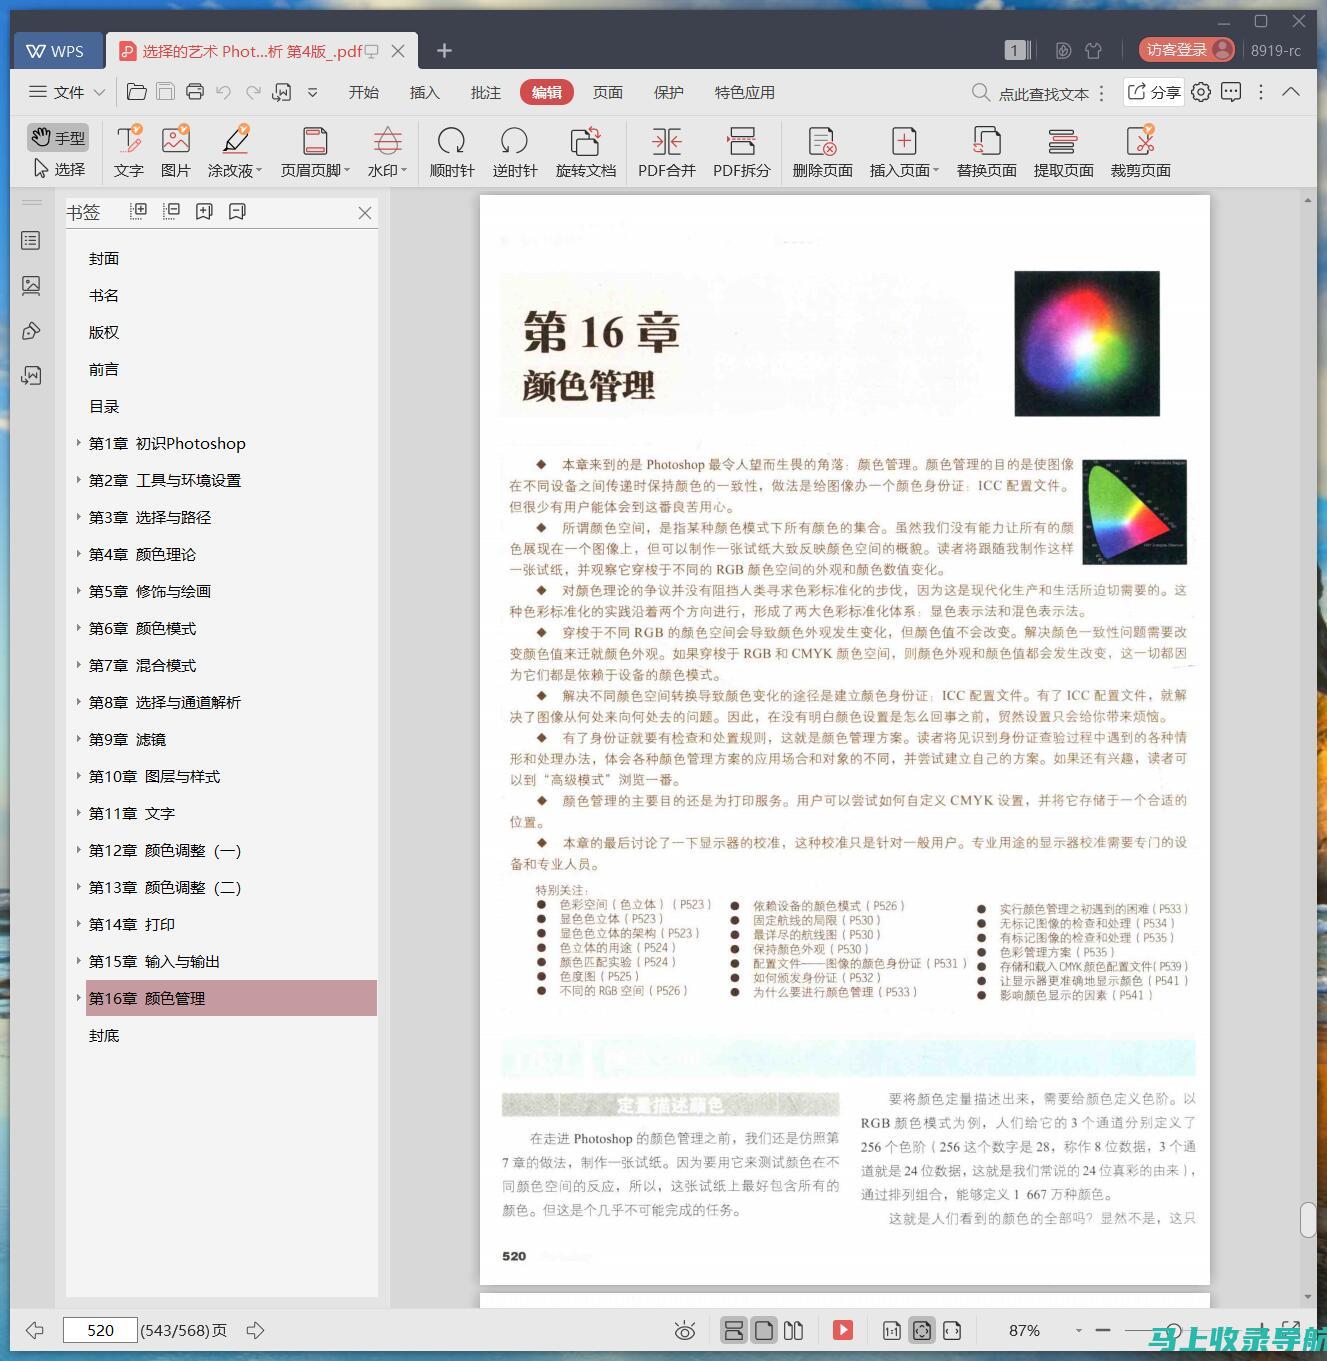The image size is (1327, 1361).
Task: Open the thumbnails sidebar panel icon
Action: [31, 286]
